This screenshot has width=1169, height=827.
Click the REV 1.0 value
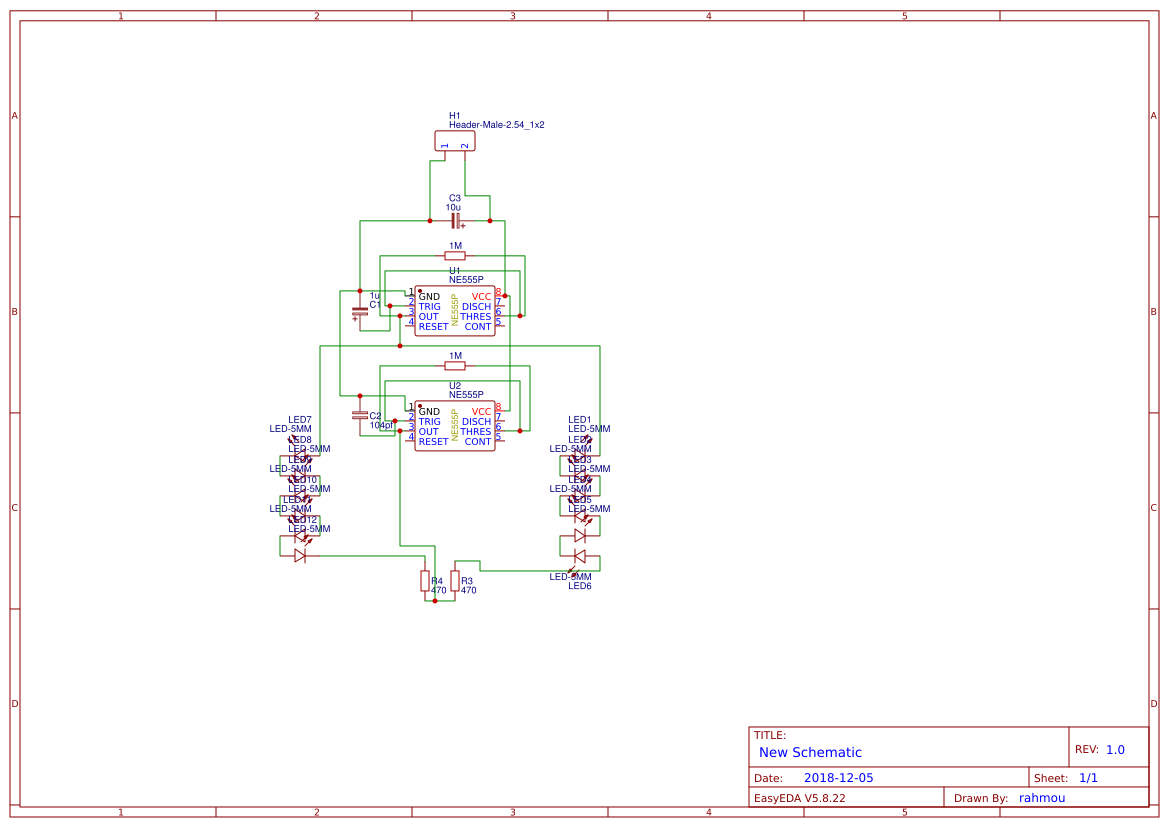point(1115,750)
